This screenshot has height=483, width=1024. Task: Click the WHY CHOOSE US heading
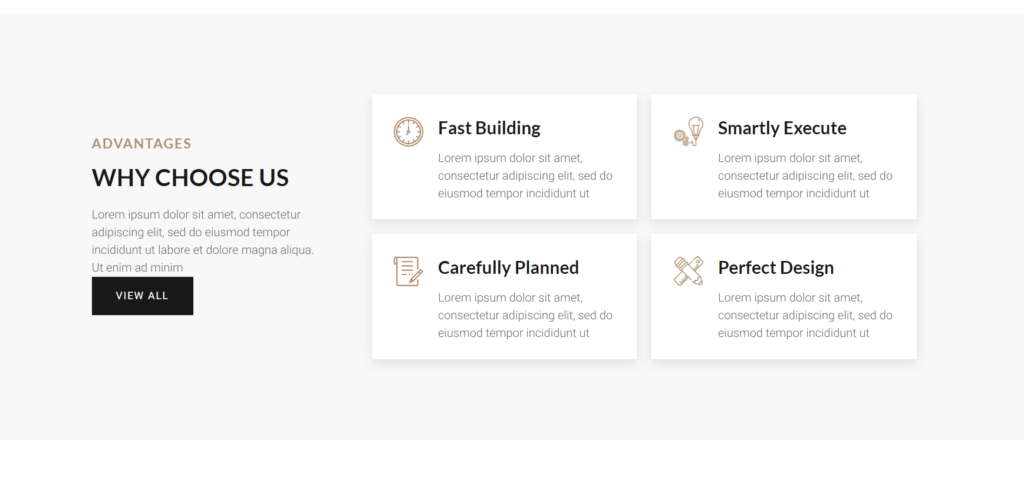[190, 178]
